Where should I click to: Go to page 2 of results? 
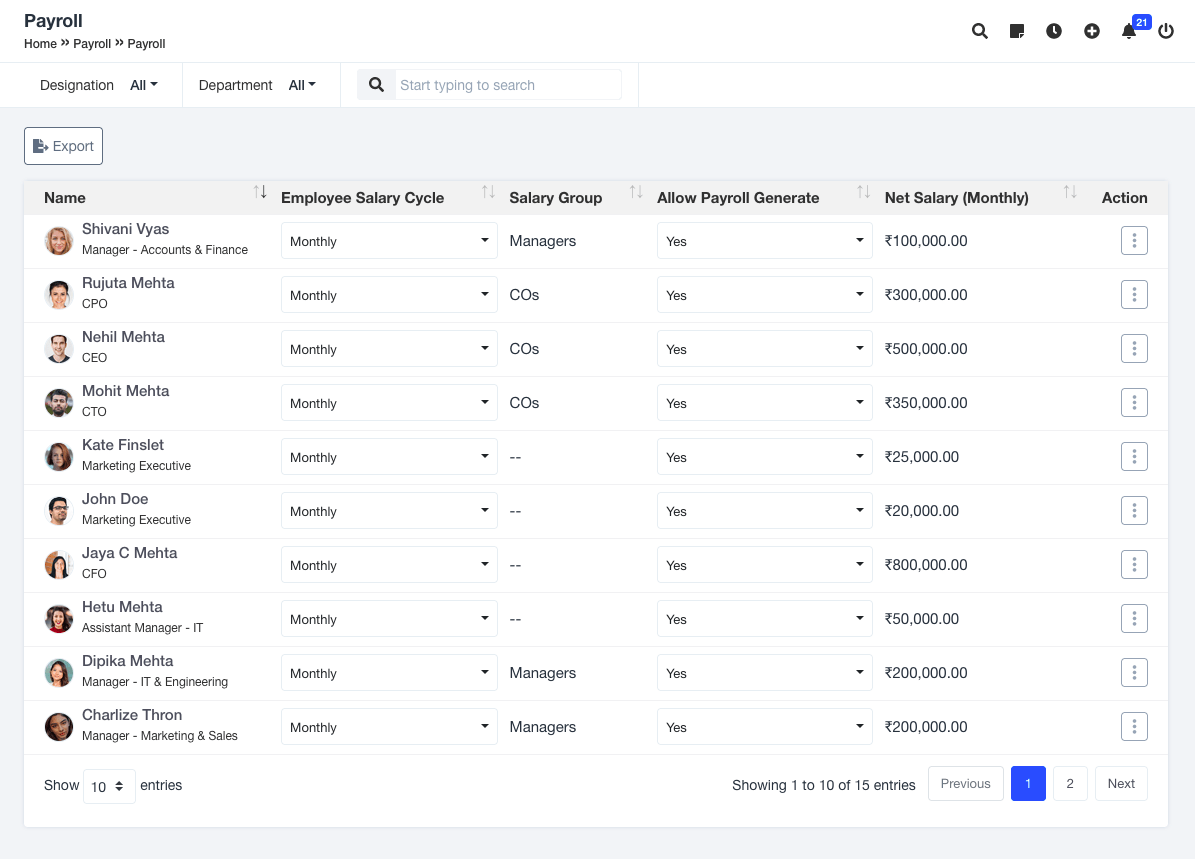1070,784
